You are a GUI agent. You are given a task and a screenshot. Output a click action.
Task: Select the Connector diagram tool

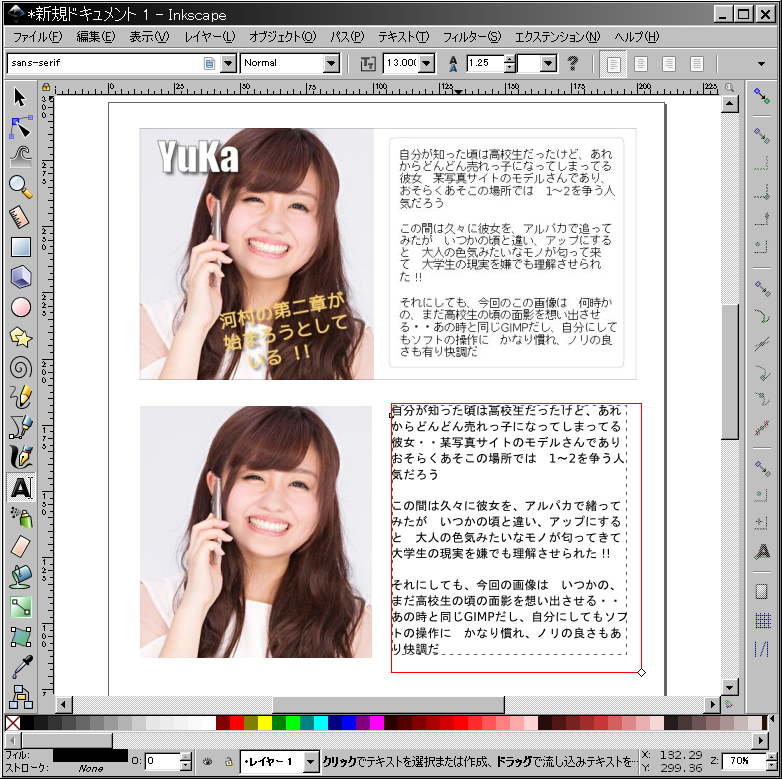pyautogui.click(x=21, y=697)
